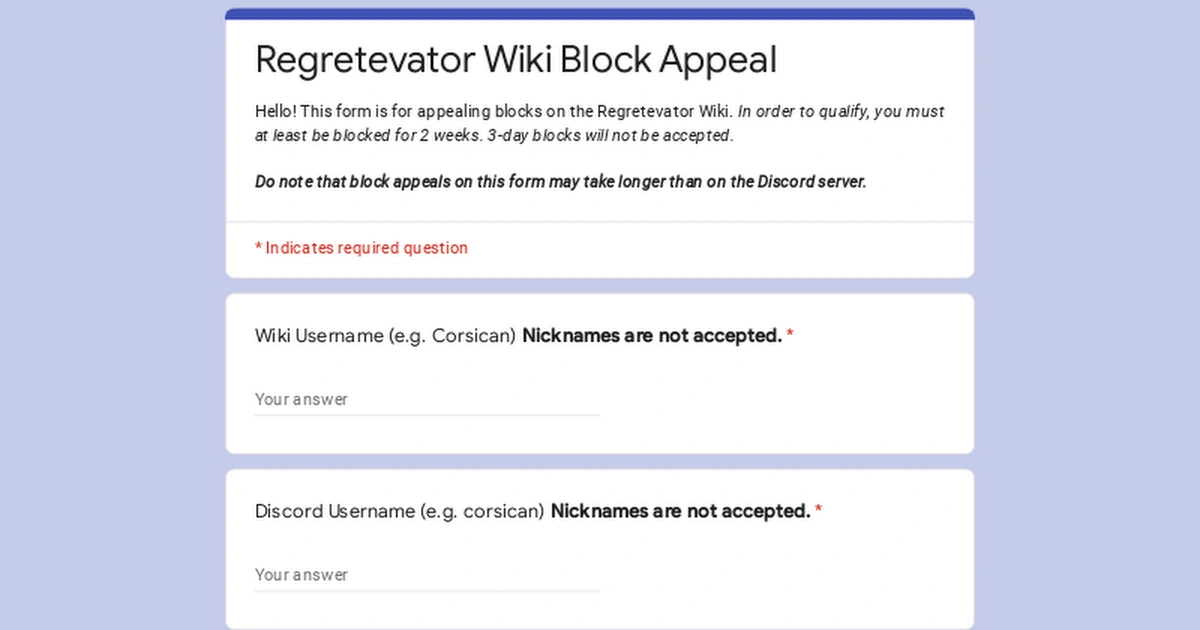Click the Indicates required question notice
1200x630 pixels.
(x=361, y=248)
